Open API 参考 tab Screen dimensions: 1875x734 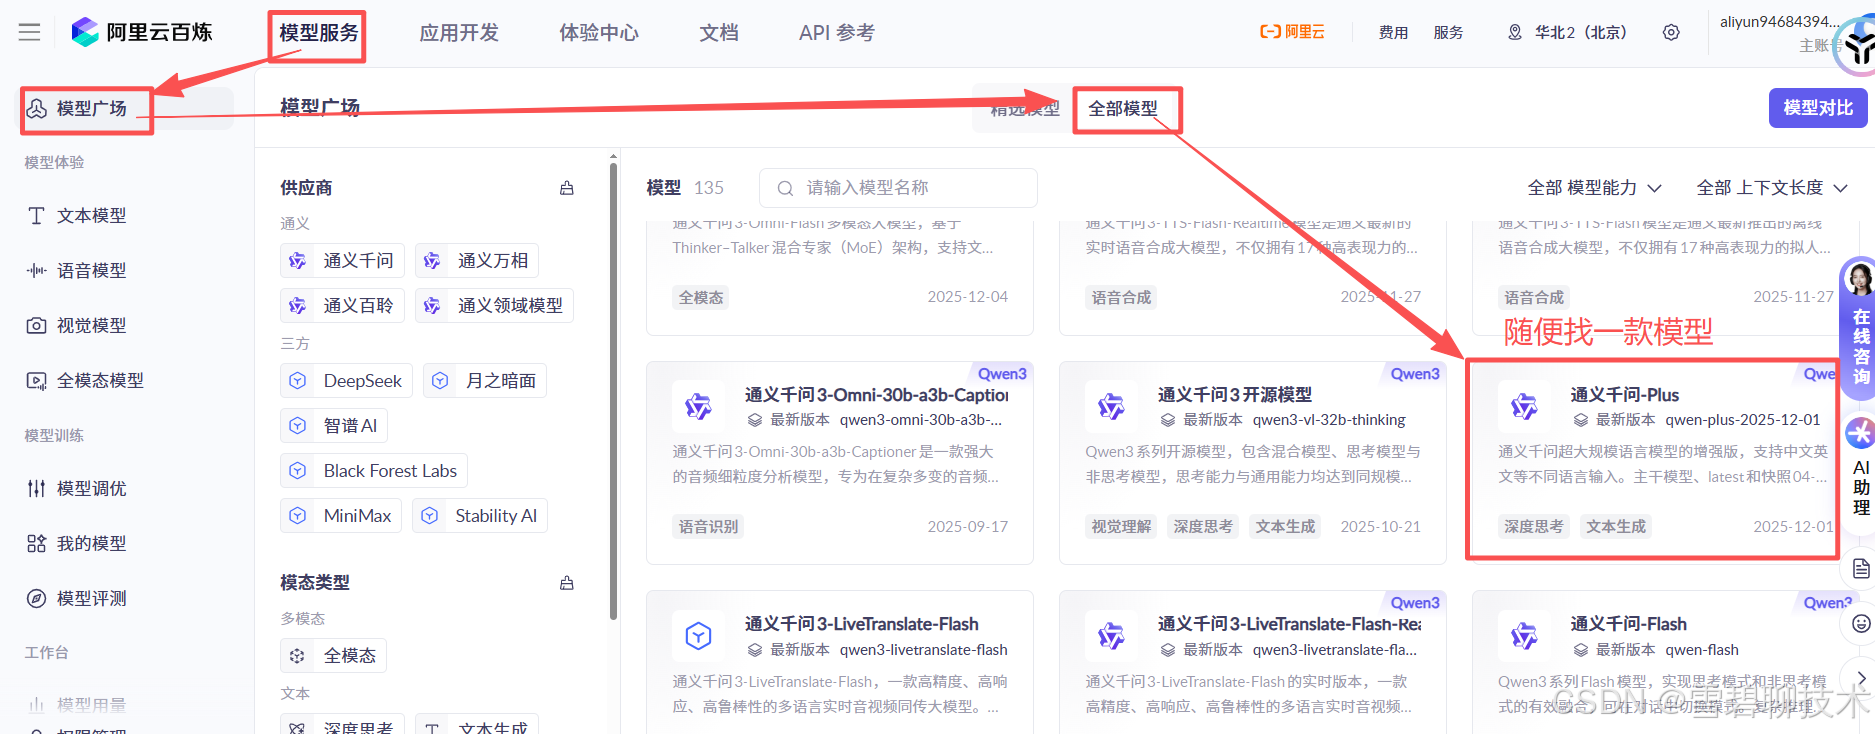(x=837, y=33)
